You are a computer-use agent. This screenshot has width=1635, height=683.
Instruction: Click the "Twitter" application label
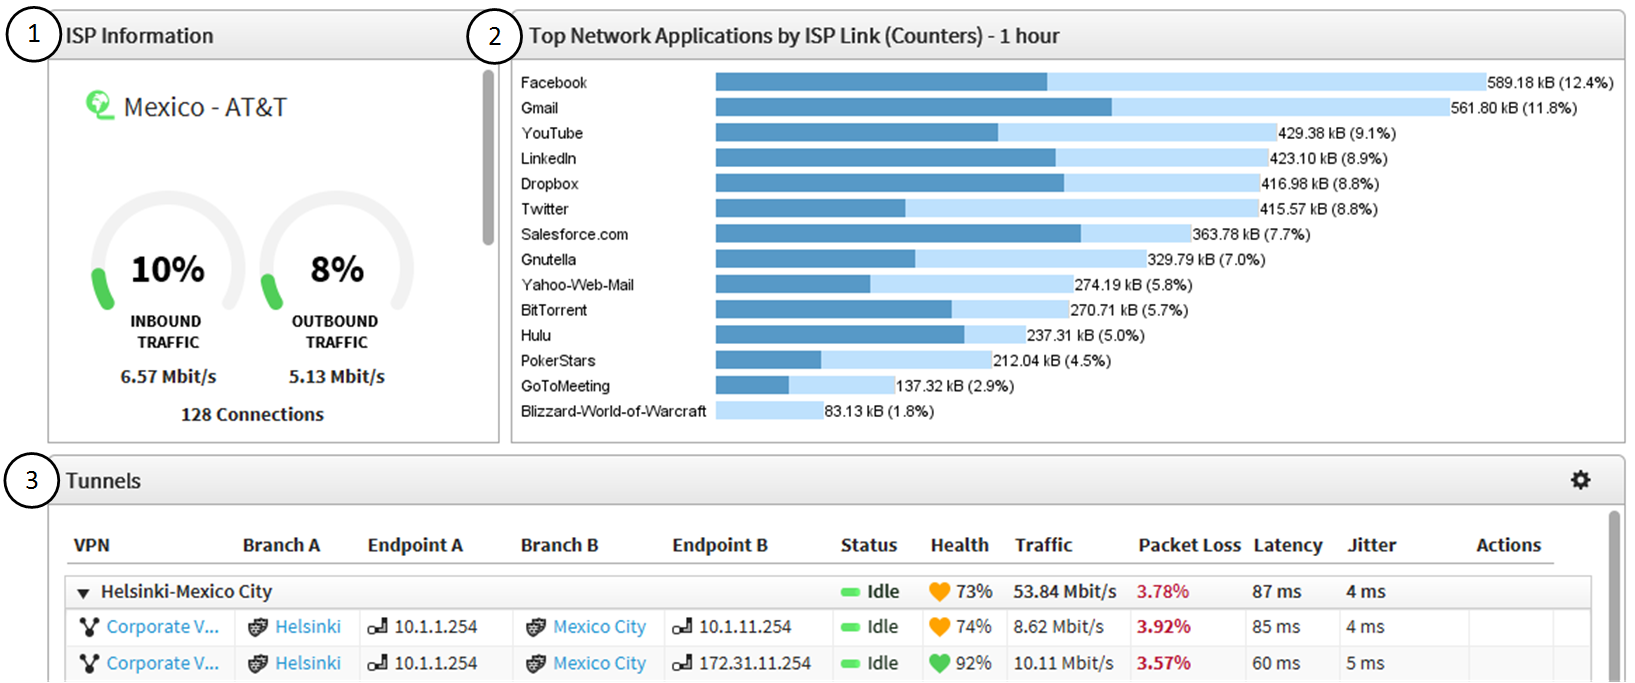pos(545,209)
